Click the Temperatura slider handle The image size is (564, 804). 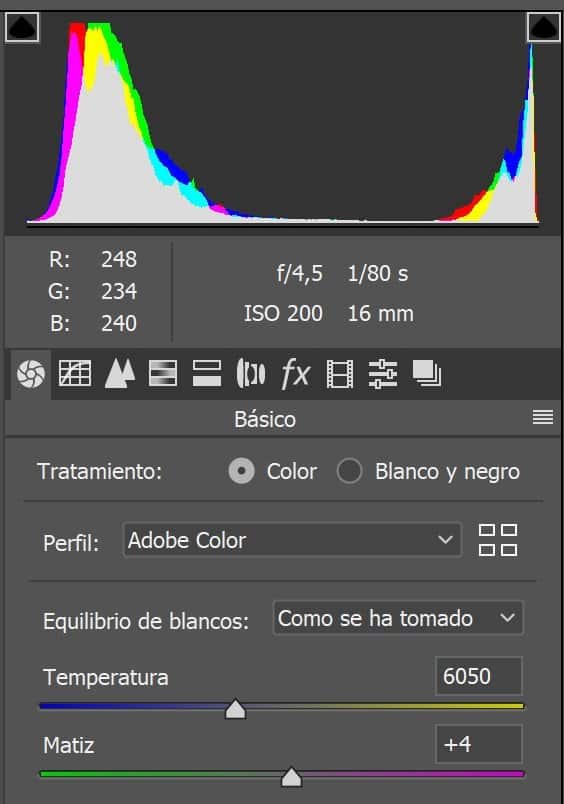pos(235,709)
